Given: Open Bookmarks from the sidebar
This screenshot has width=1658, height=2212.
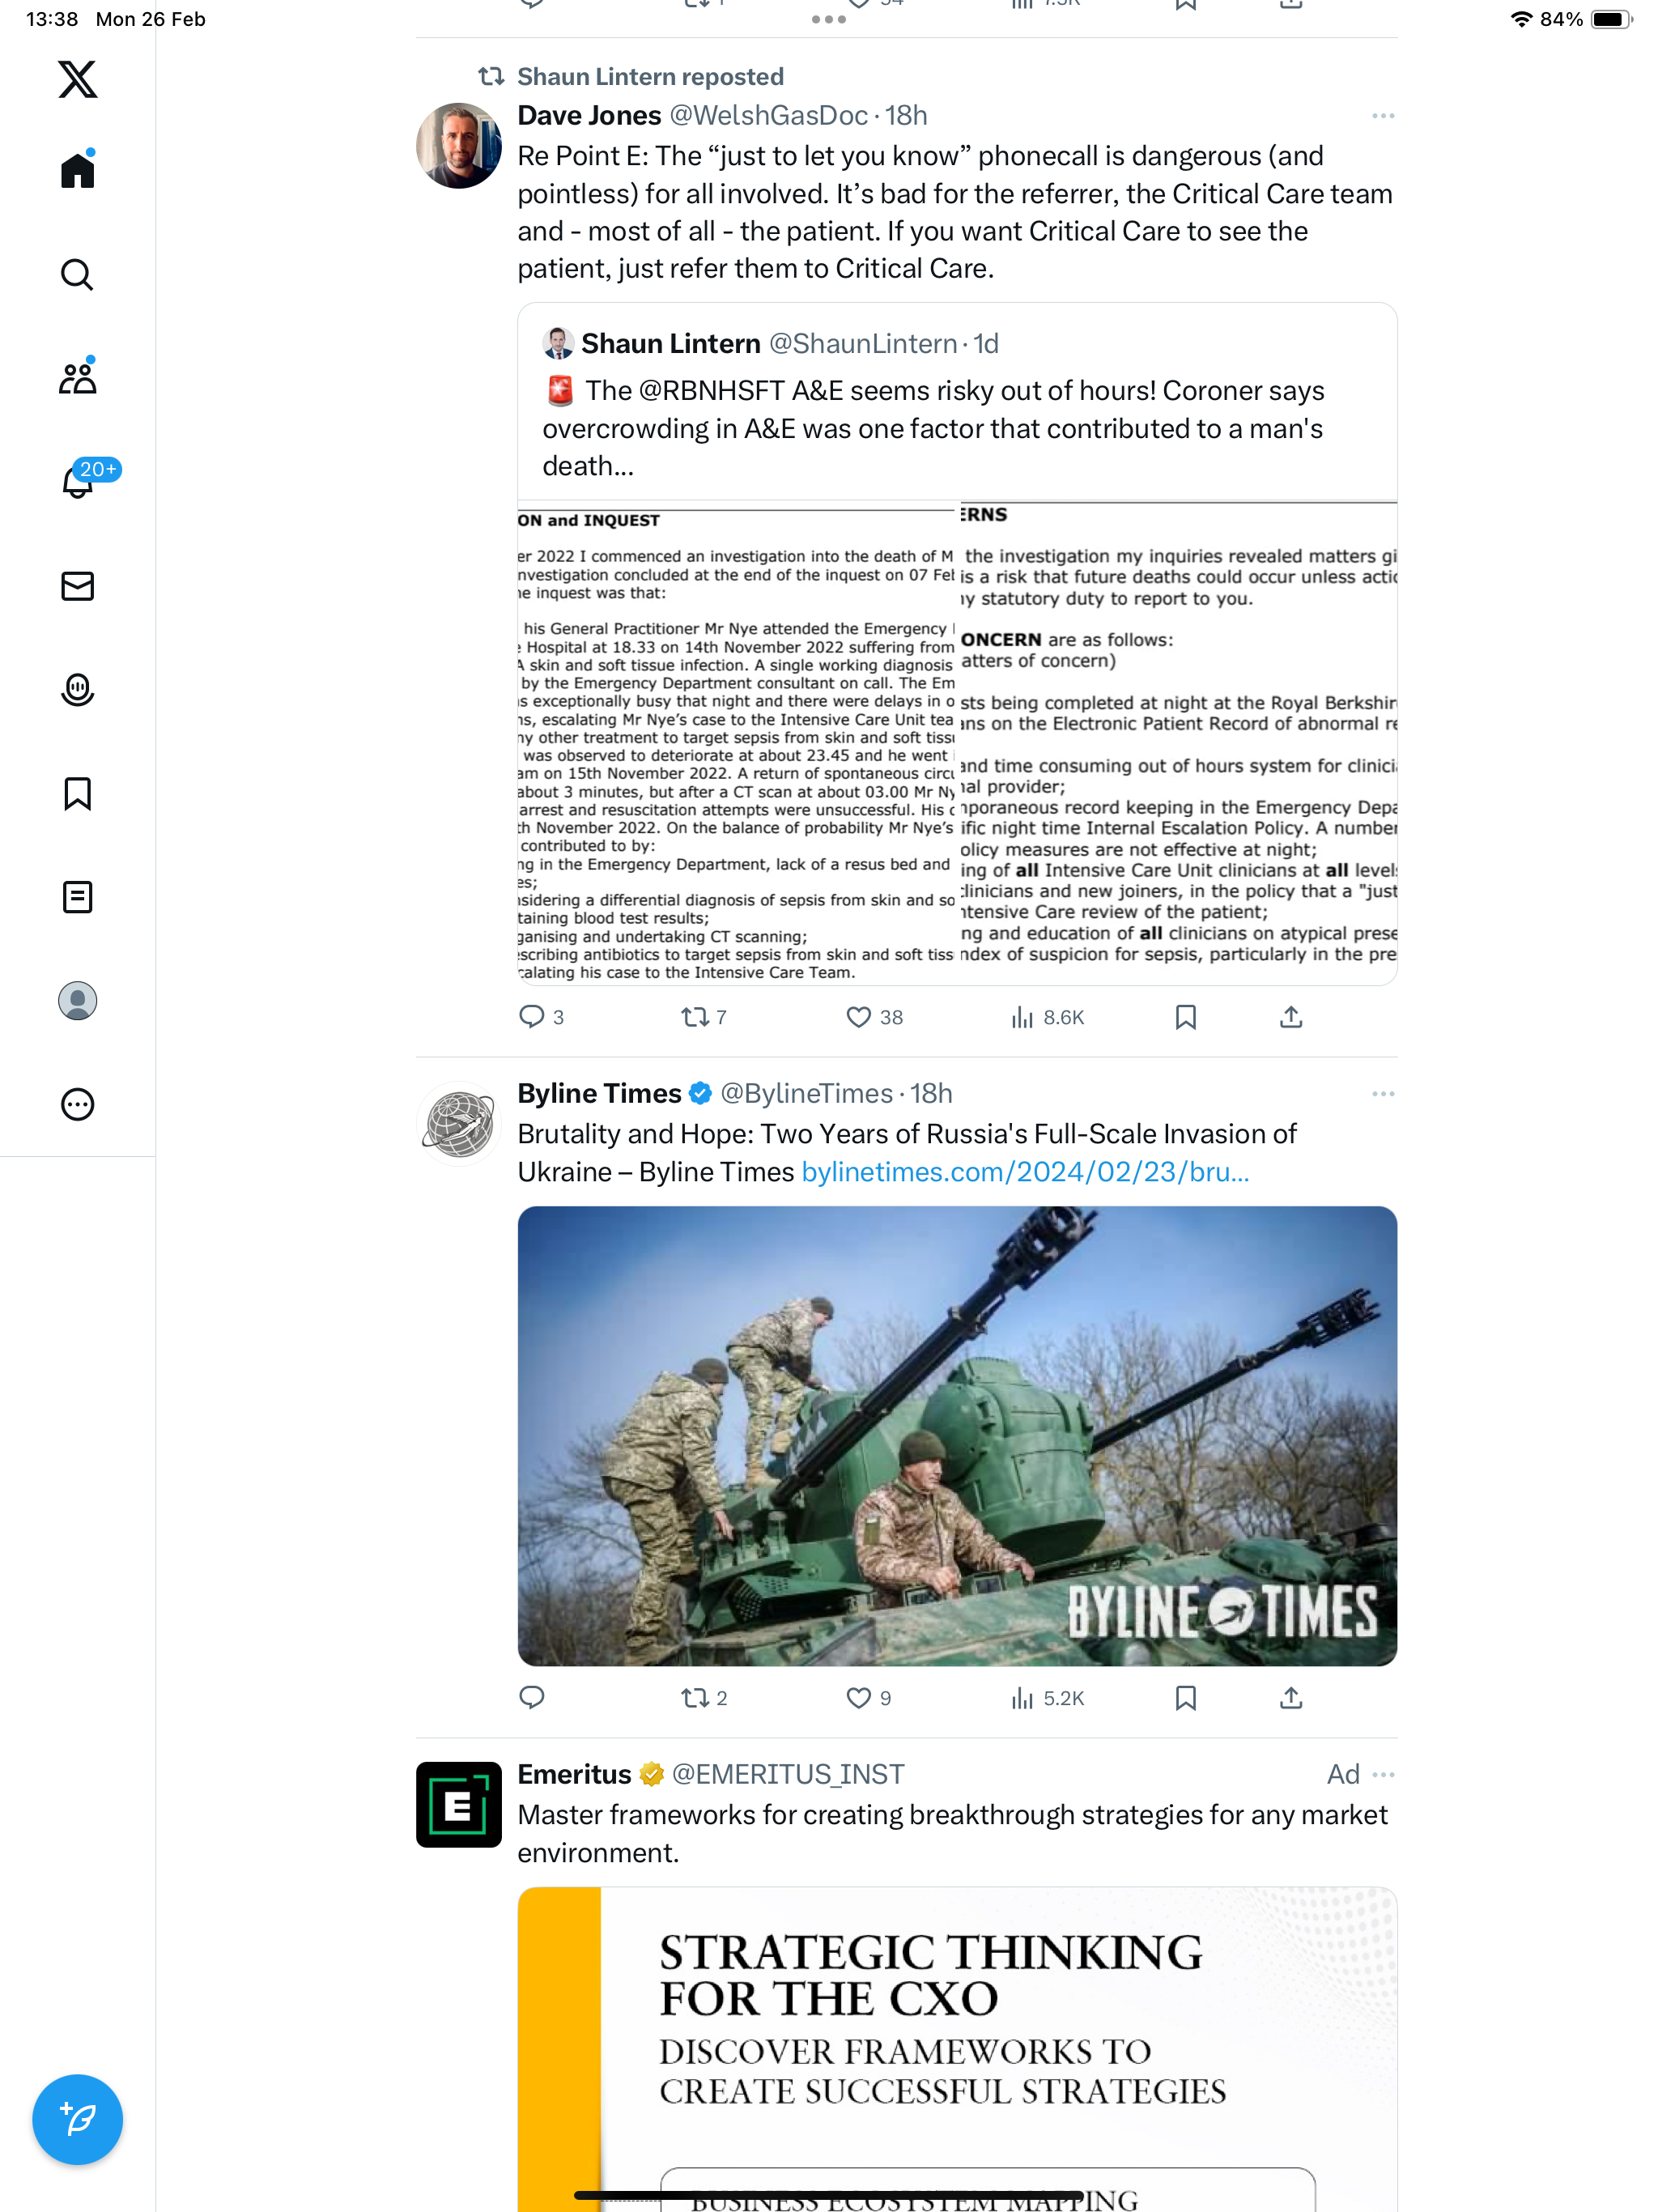Looking at the screenshot, I should click(77, 794).
